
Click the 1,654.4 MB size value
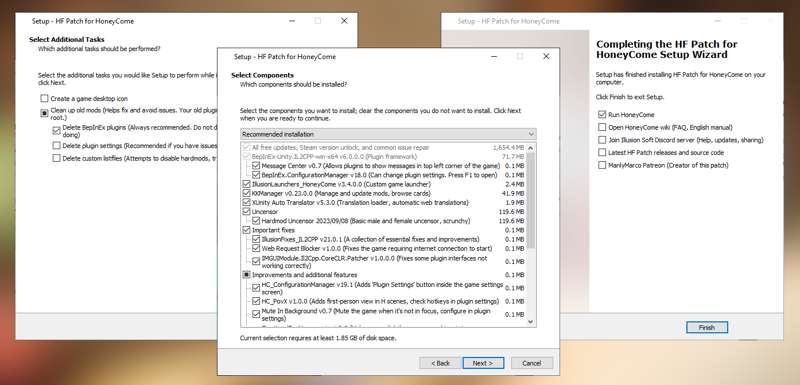tap(508, 147)
